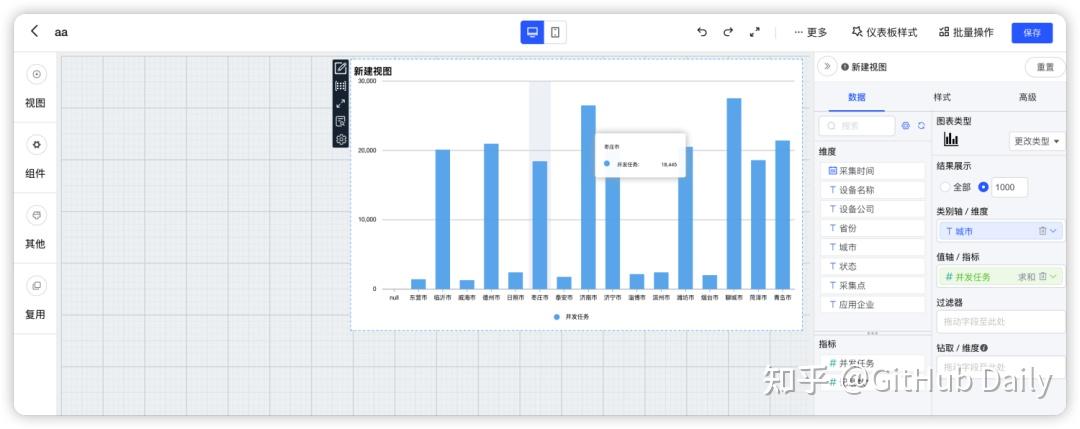Click the 聊城市 bar in chart
Viewport: 1080px width, 429px height.
click(734, 193)
